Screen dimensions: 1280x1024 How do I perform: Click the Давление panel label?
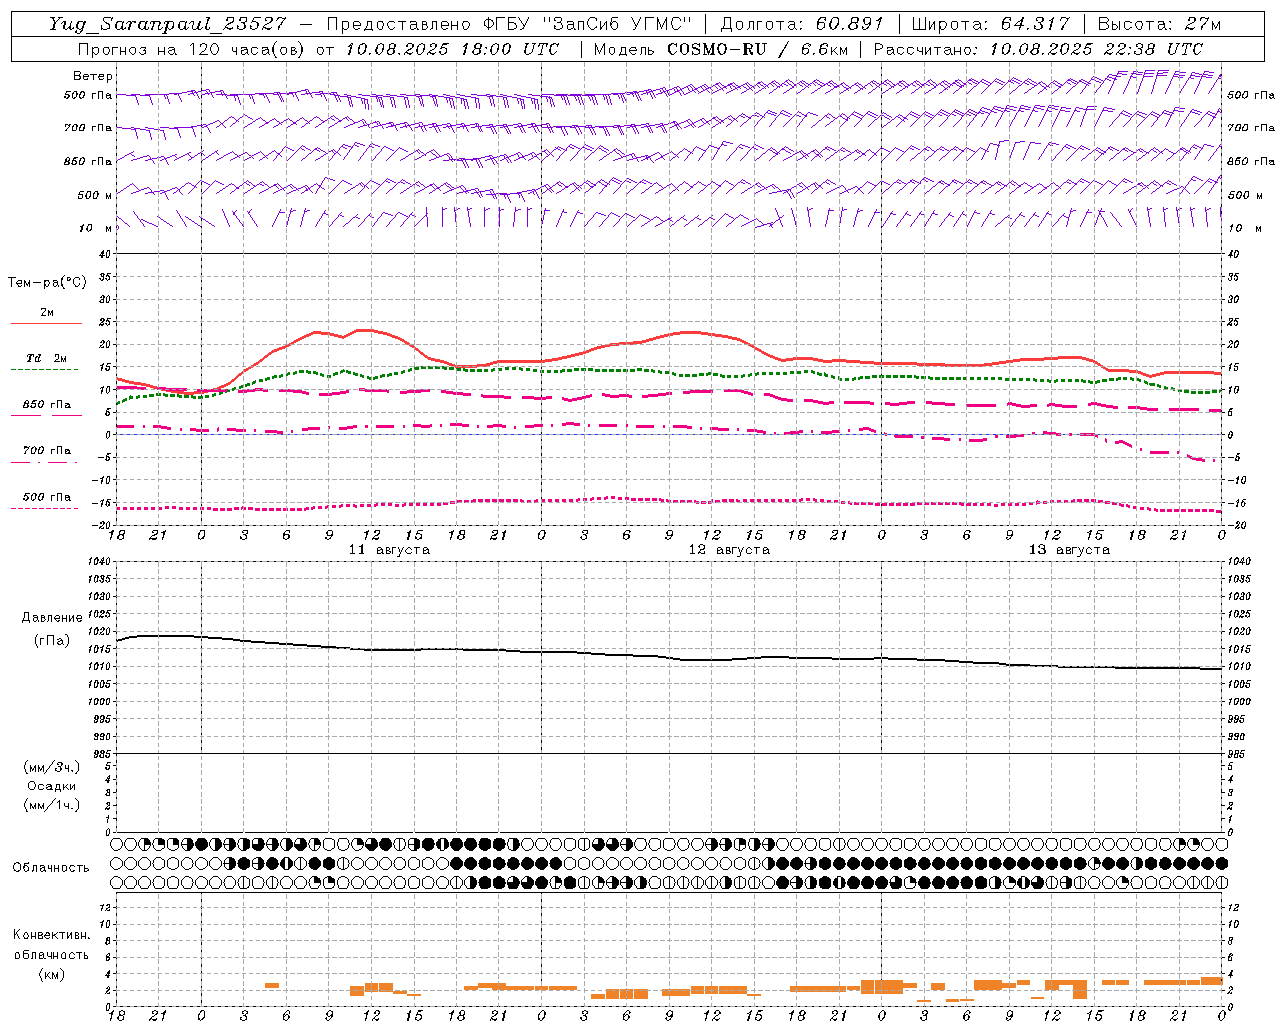(52, 618)
